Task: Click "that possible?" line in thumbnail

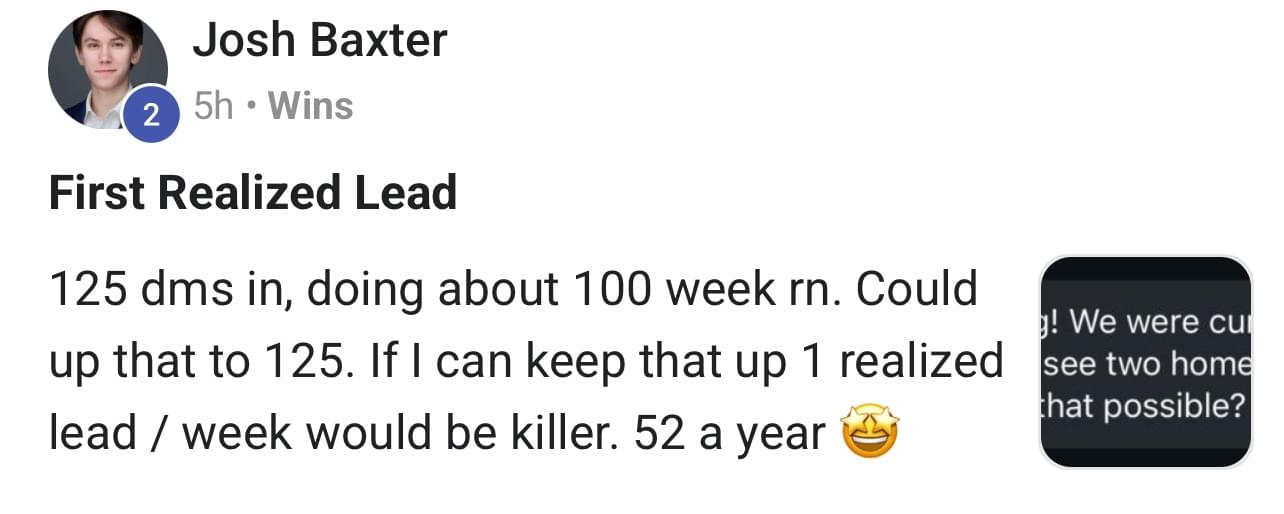Action: click(1146, 405)
